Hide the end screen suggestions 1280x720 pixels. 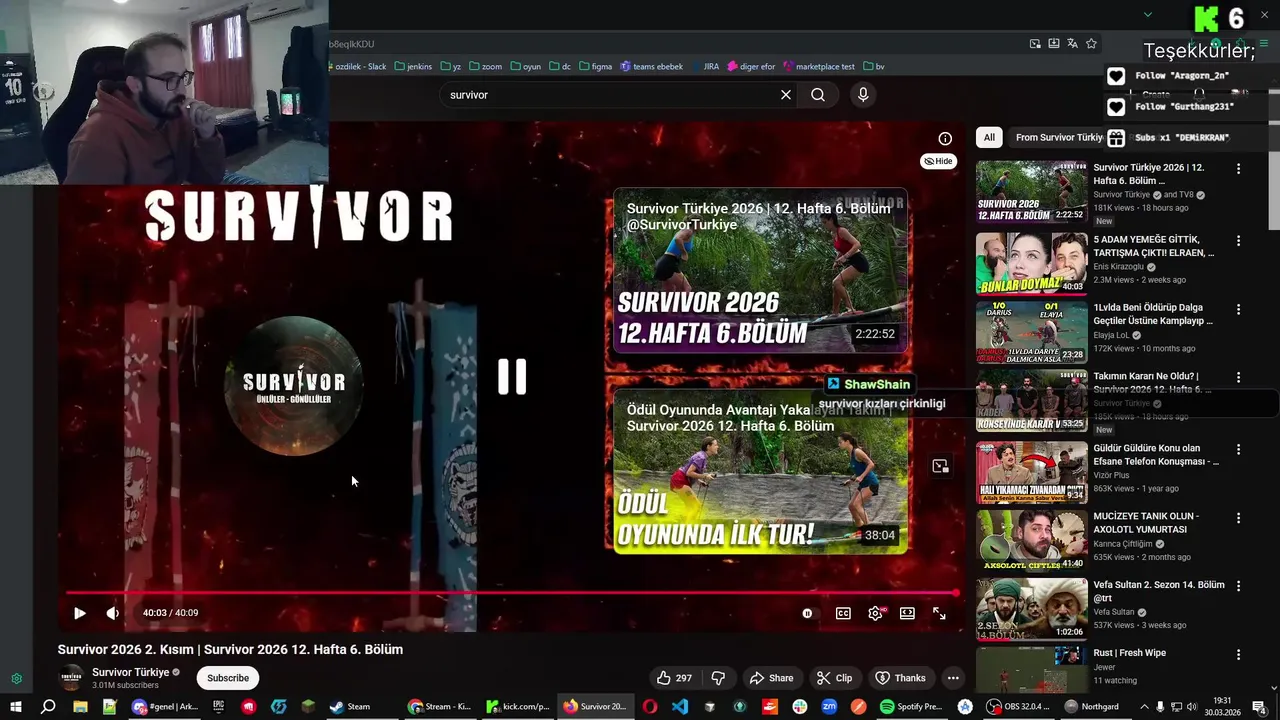[x=938, y=161]
